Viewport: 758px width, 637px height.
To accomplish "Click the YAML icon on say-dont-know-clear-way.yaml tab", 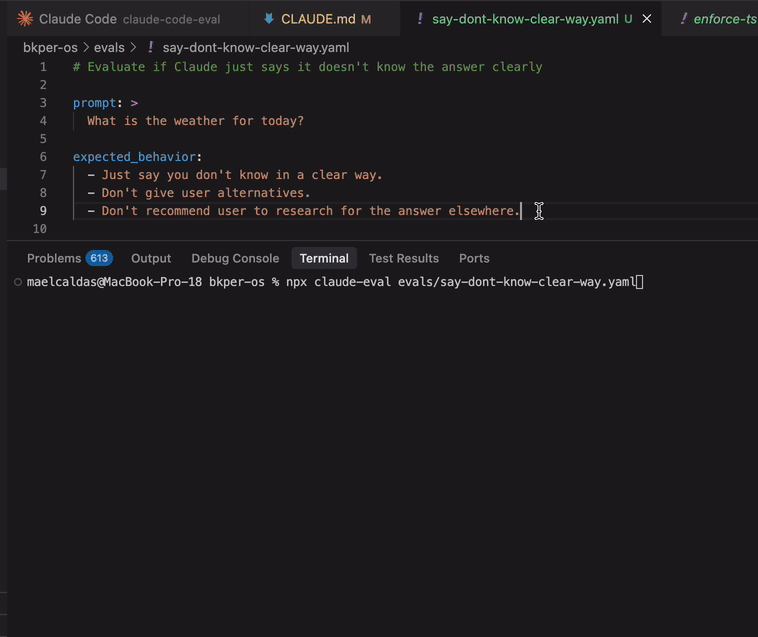I will pyautogui.click(x=420, y=18).
